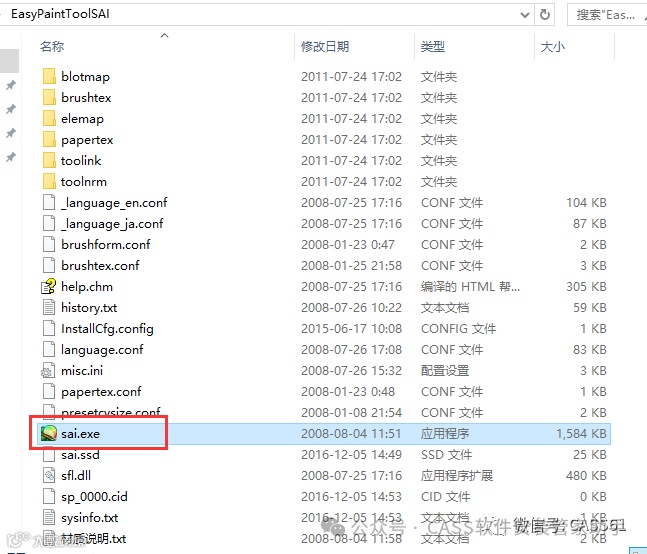The image size is (647, 554).
Task: Click the brushform.conf file icon
Action: click(49, 245)
